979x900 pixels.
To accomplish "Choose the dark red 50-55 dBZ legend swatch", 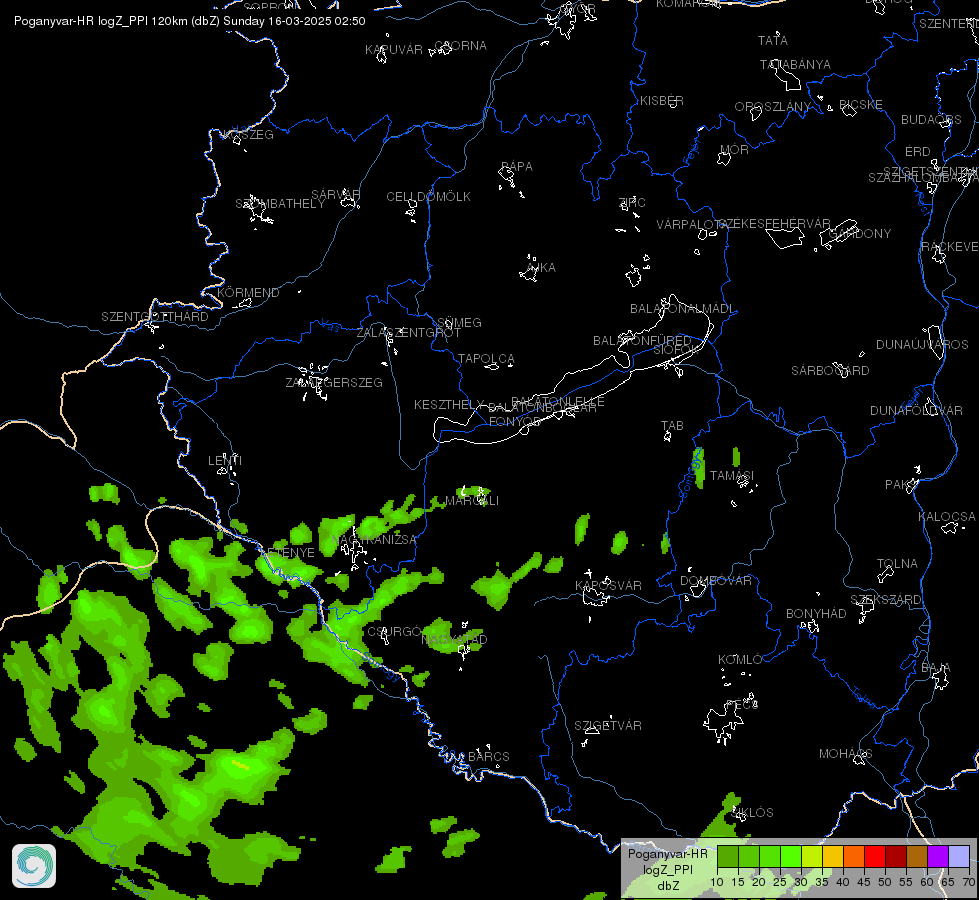I will [896, 856].
